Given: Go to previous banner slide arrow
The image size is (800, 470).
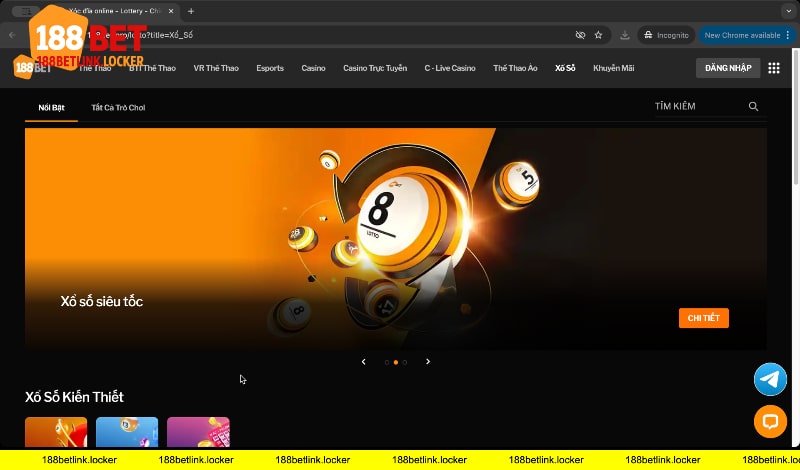Looking at the screenshot, I should coord(363,362).
